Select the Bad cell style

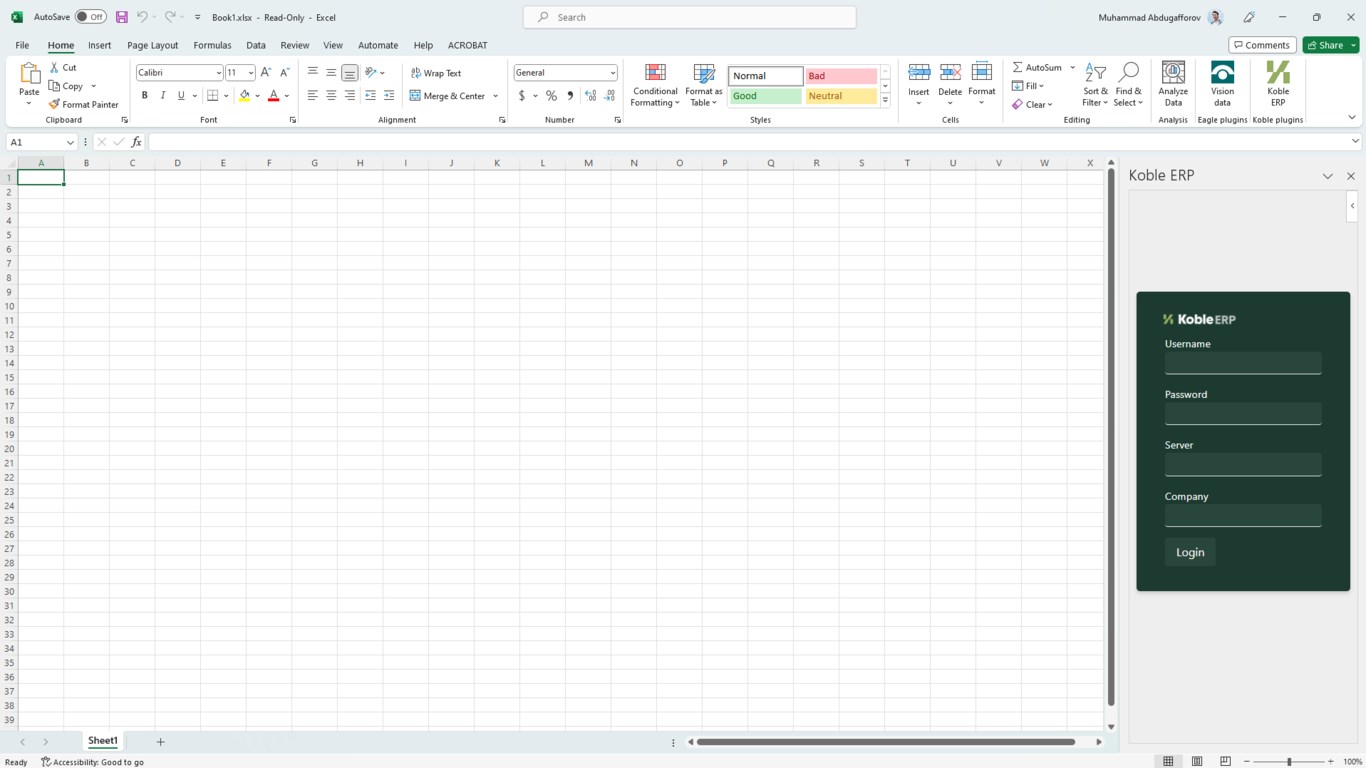(841, 76)
